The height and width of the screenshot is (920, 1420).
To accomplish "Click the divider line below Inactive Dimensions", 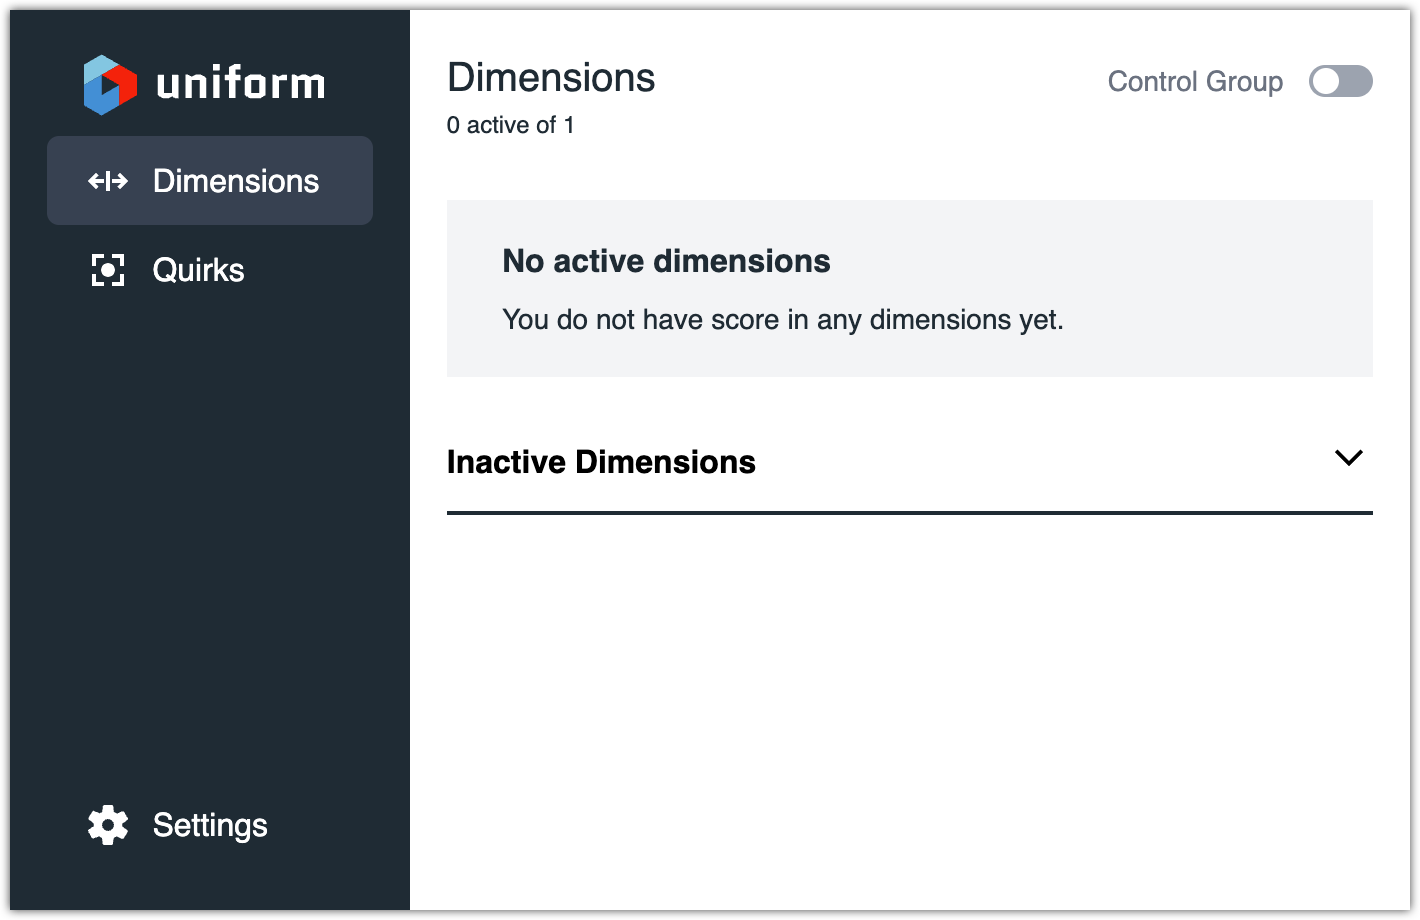I will [x=909, y=513].
